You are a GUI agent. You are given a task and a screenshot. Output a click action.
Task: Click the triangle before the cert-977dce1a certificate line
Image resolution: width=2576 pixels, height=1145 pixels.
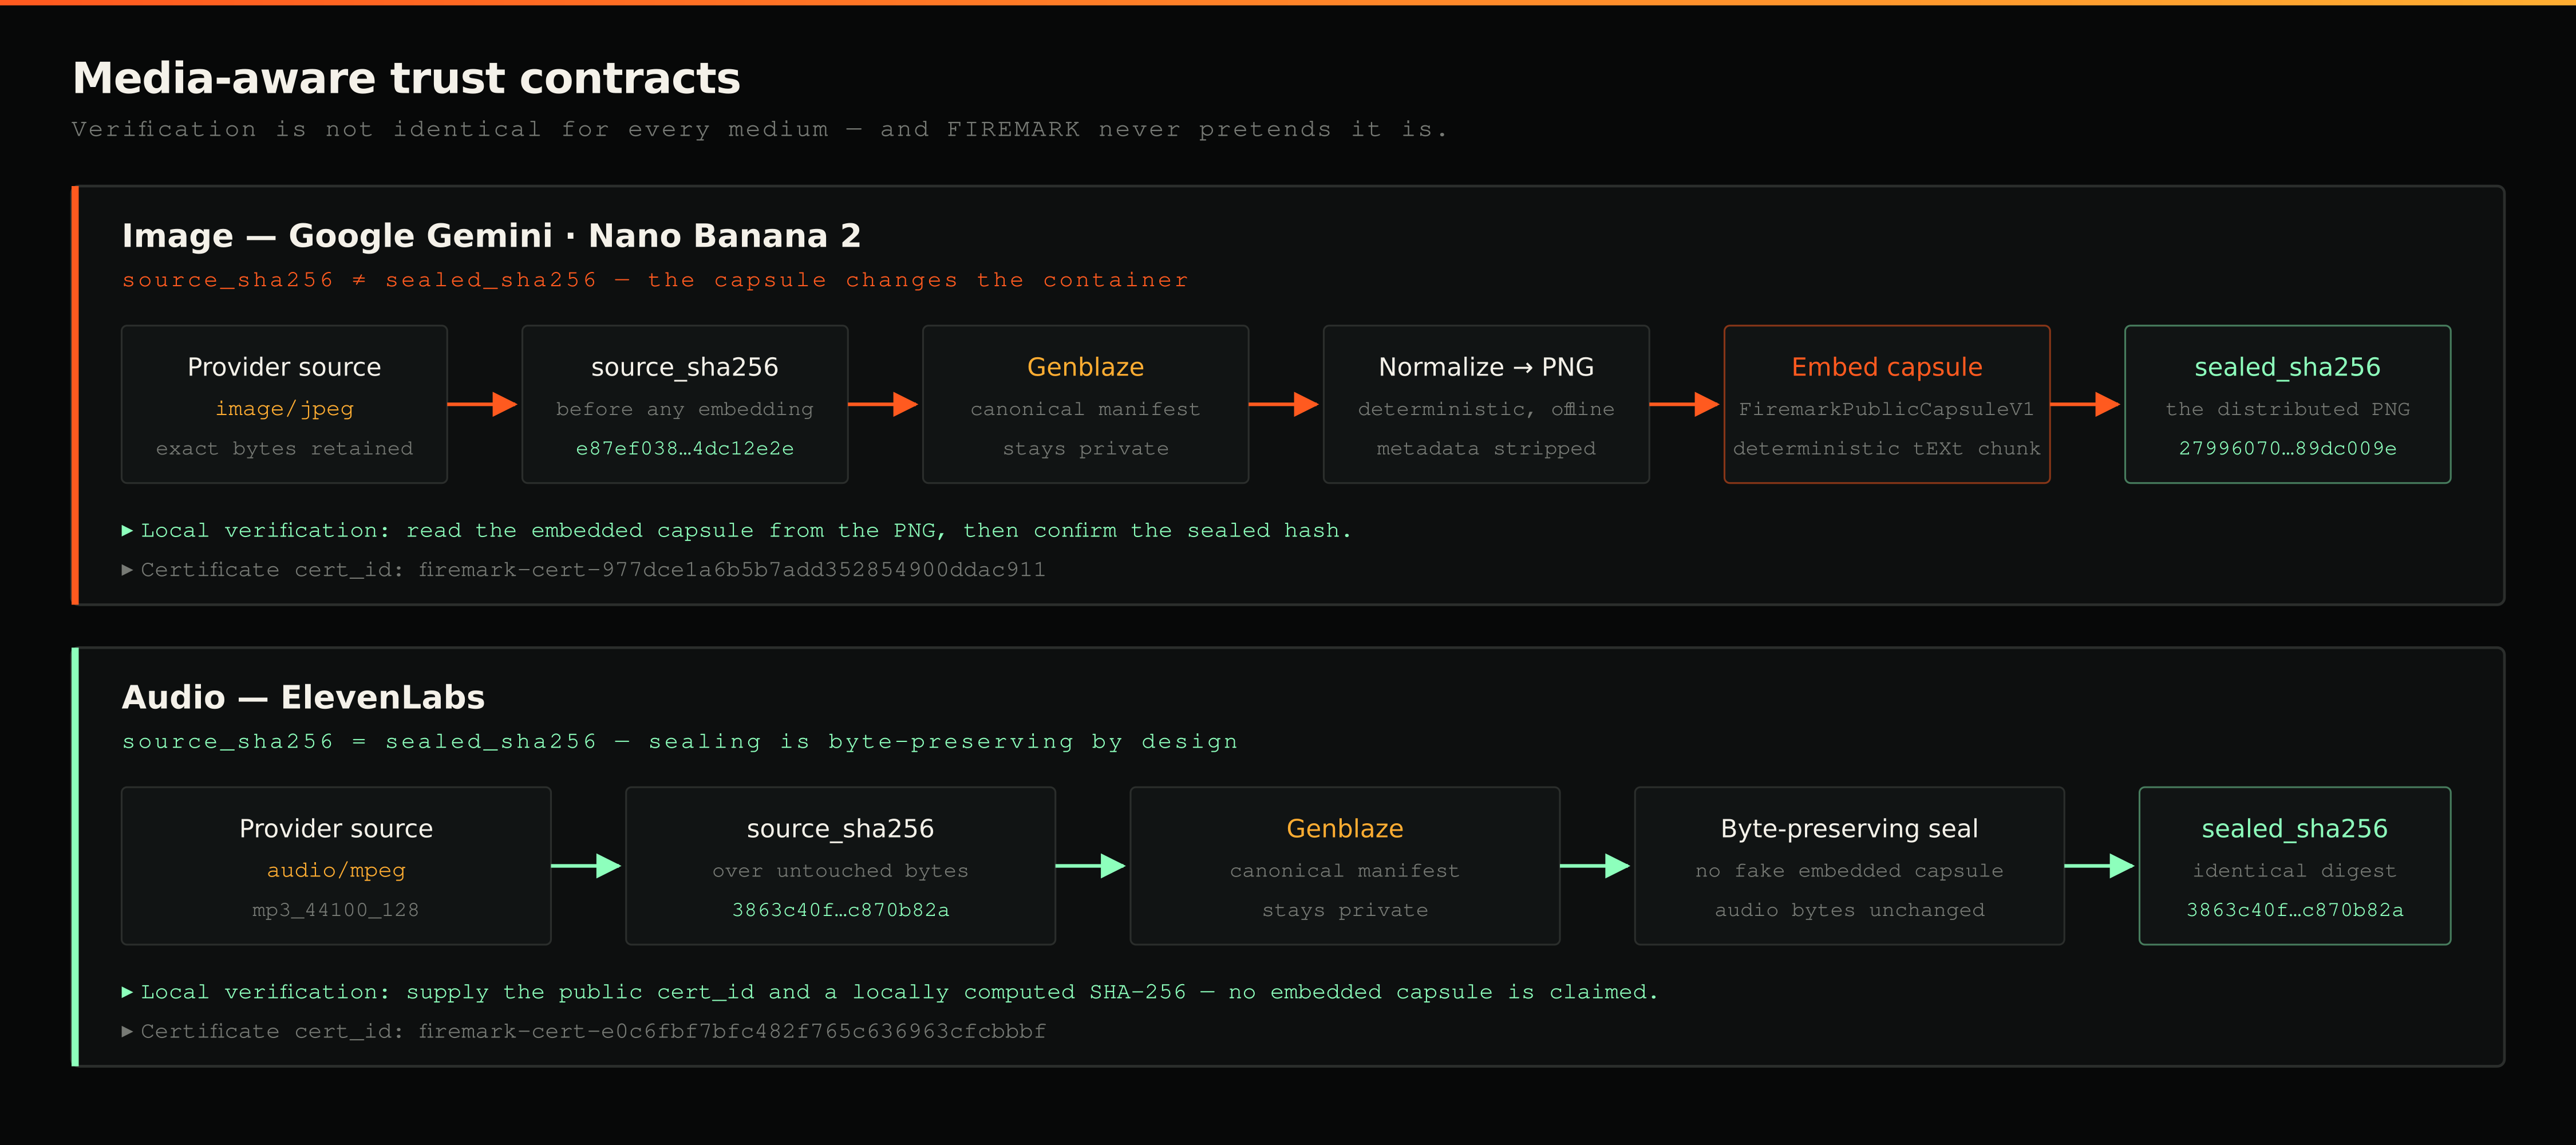127,570
